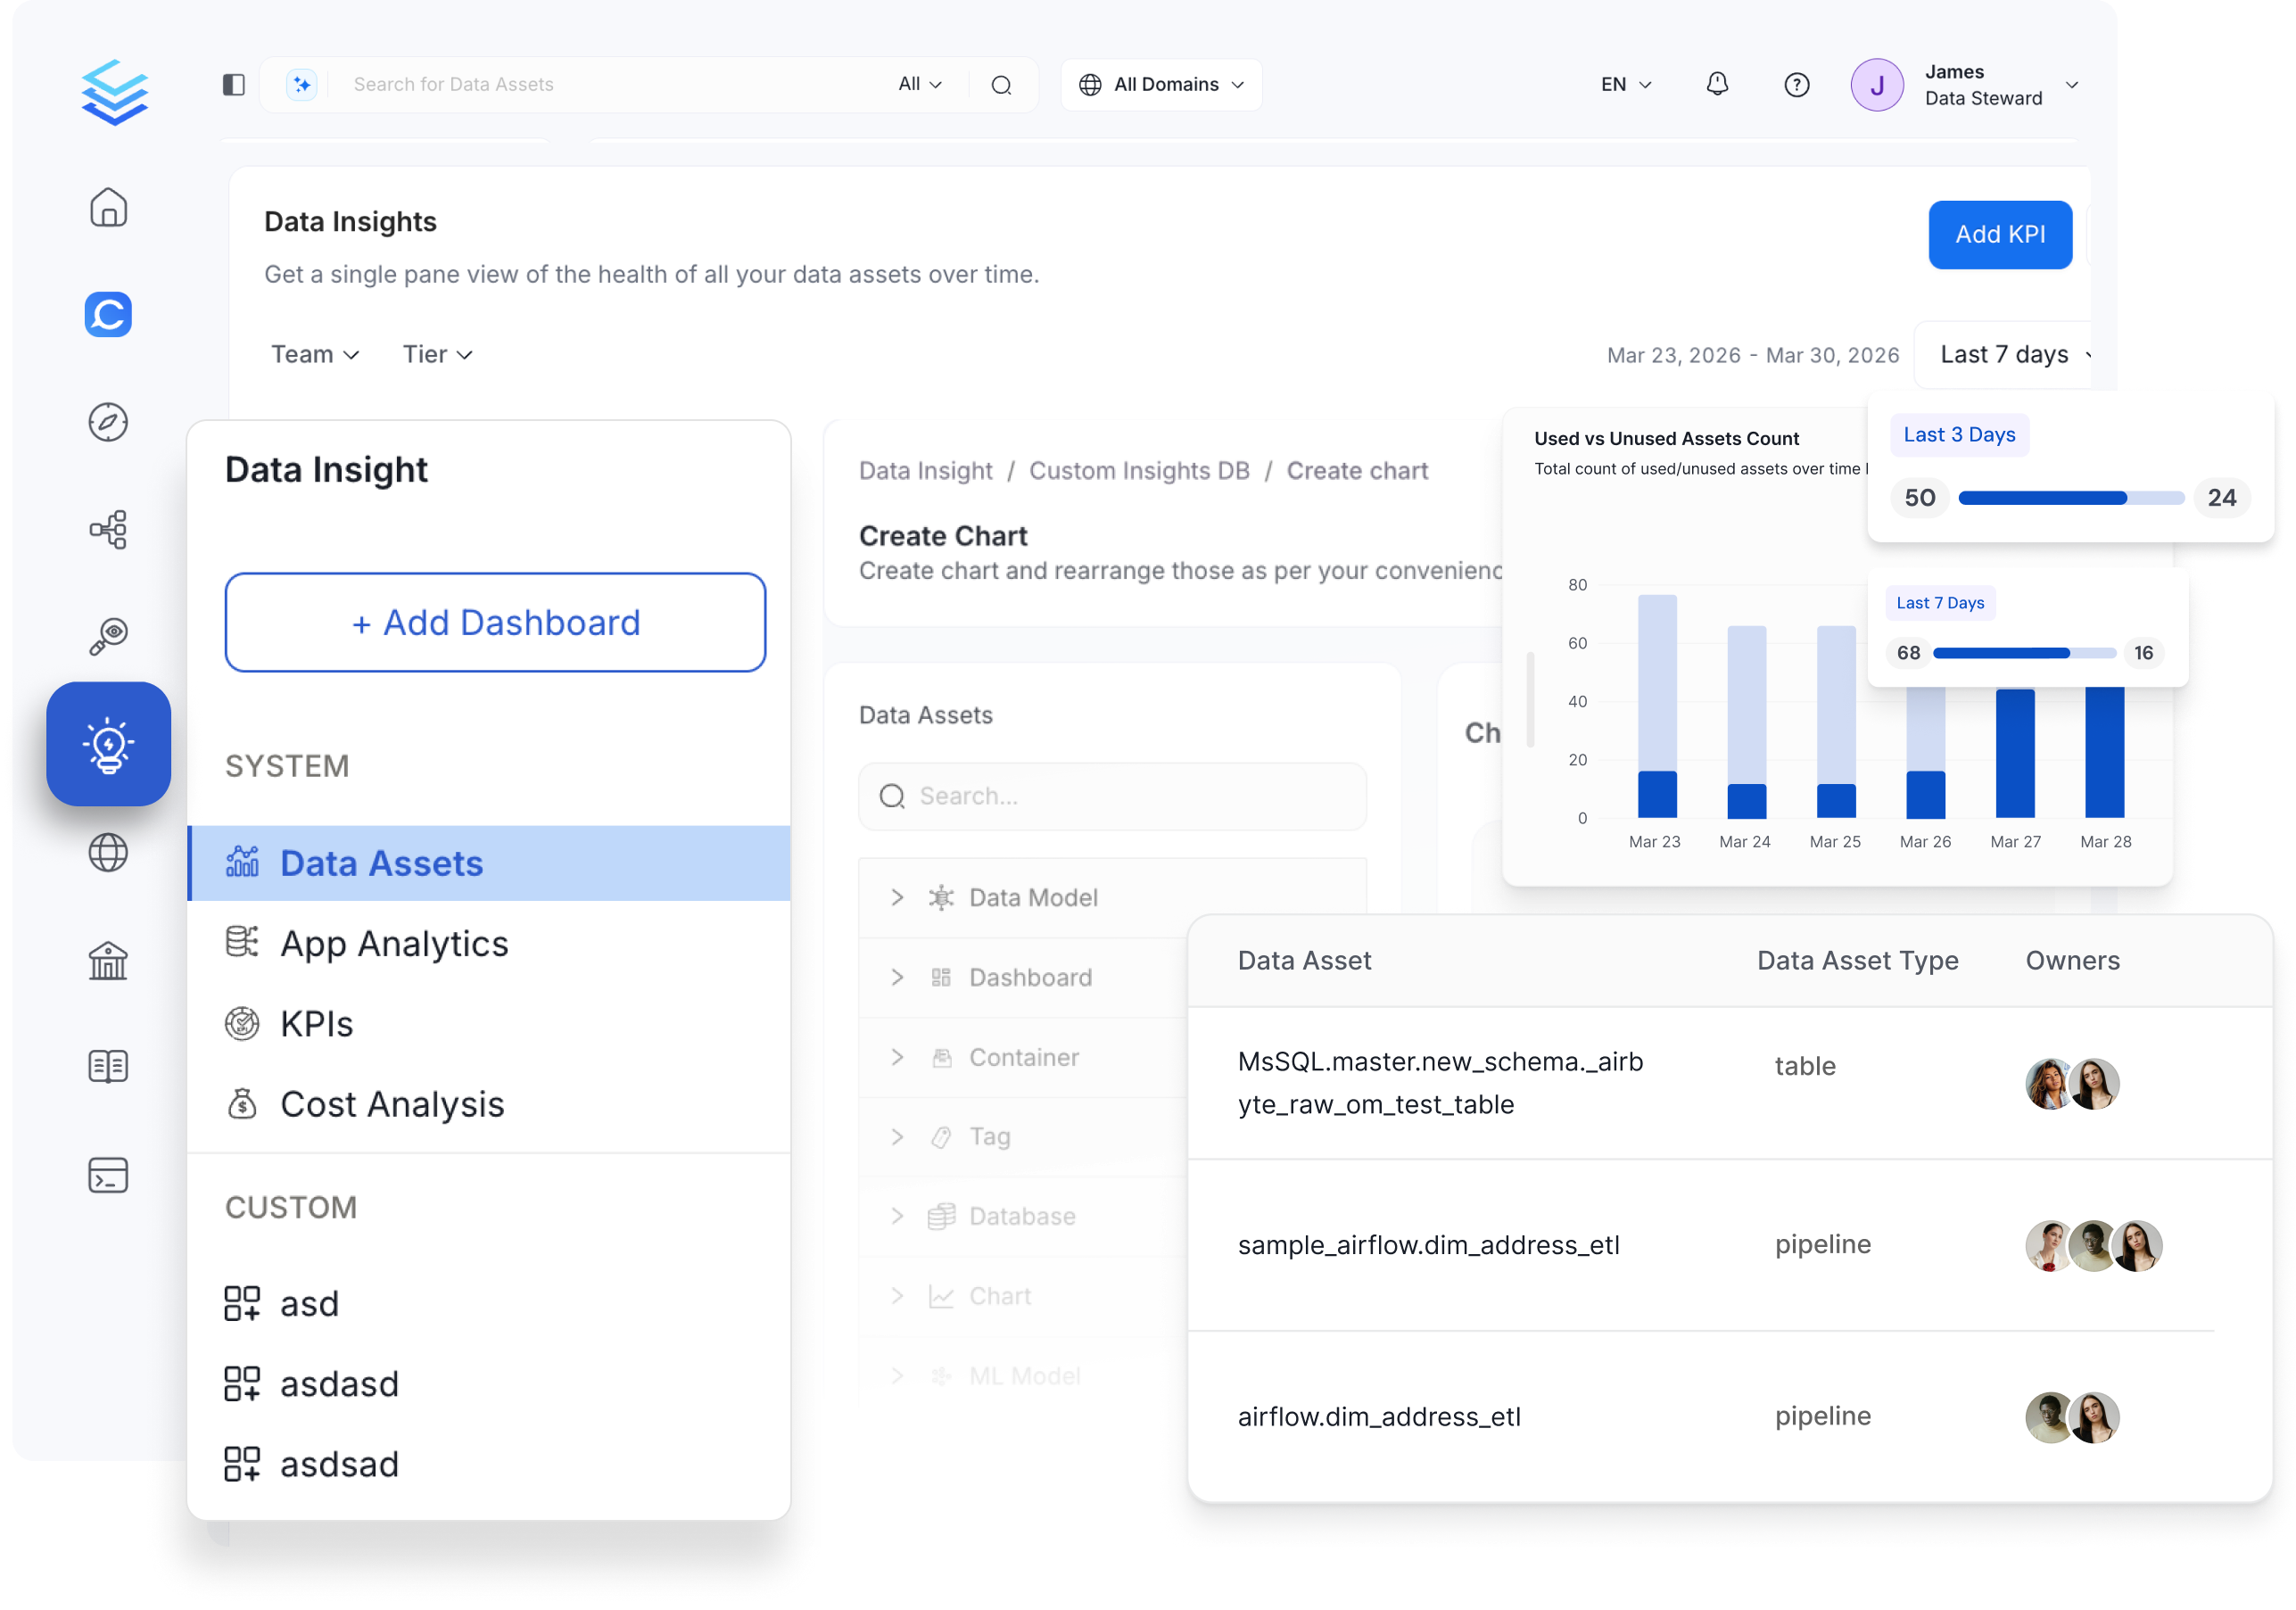
Task: Click the Data Assets Search input
Action: pyautogui.click(x=1112, y=796)
